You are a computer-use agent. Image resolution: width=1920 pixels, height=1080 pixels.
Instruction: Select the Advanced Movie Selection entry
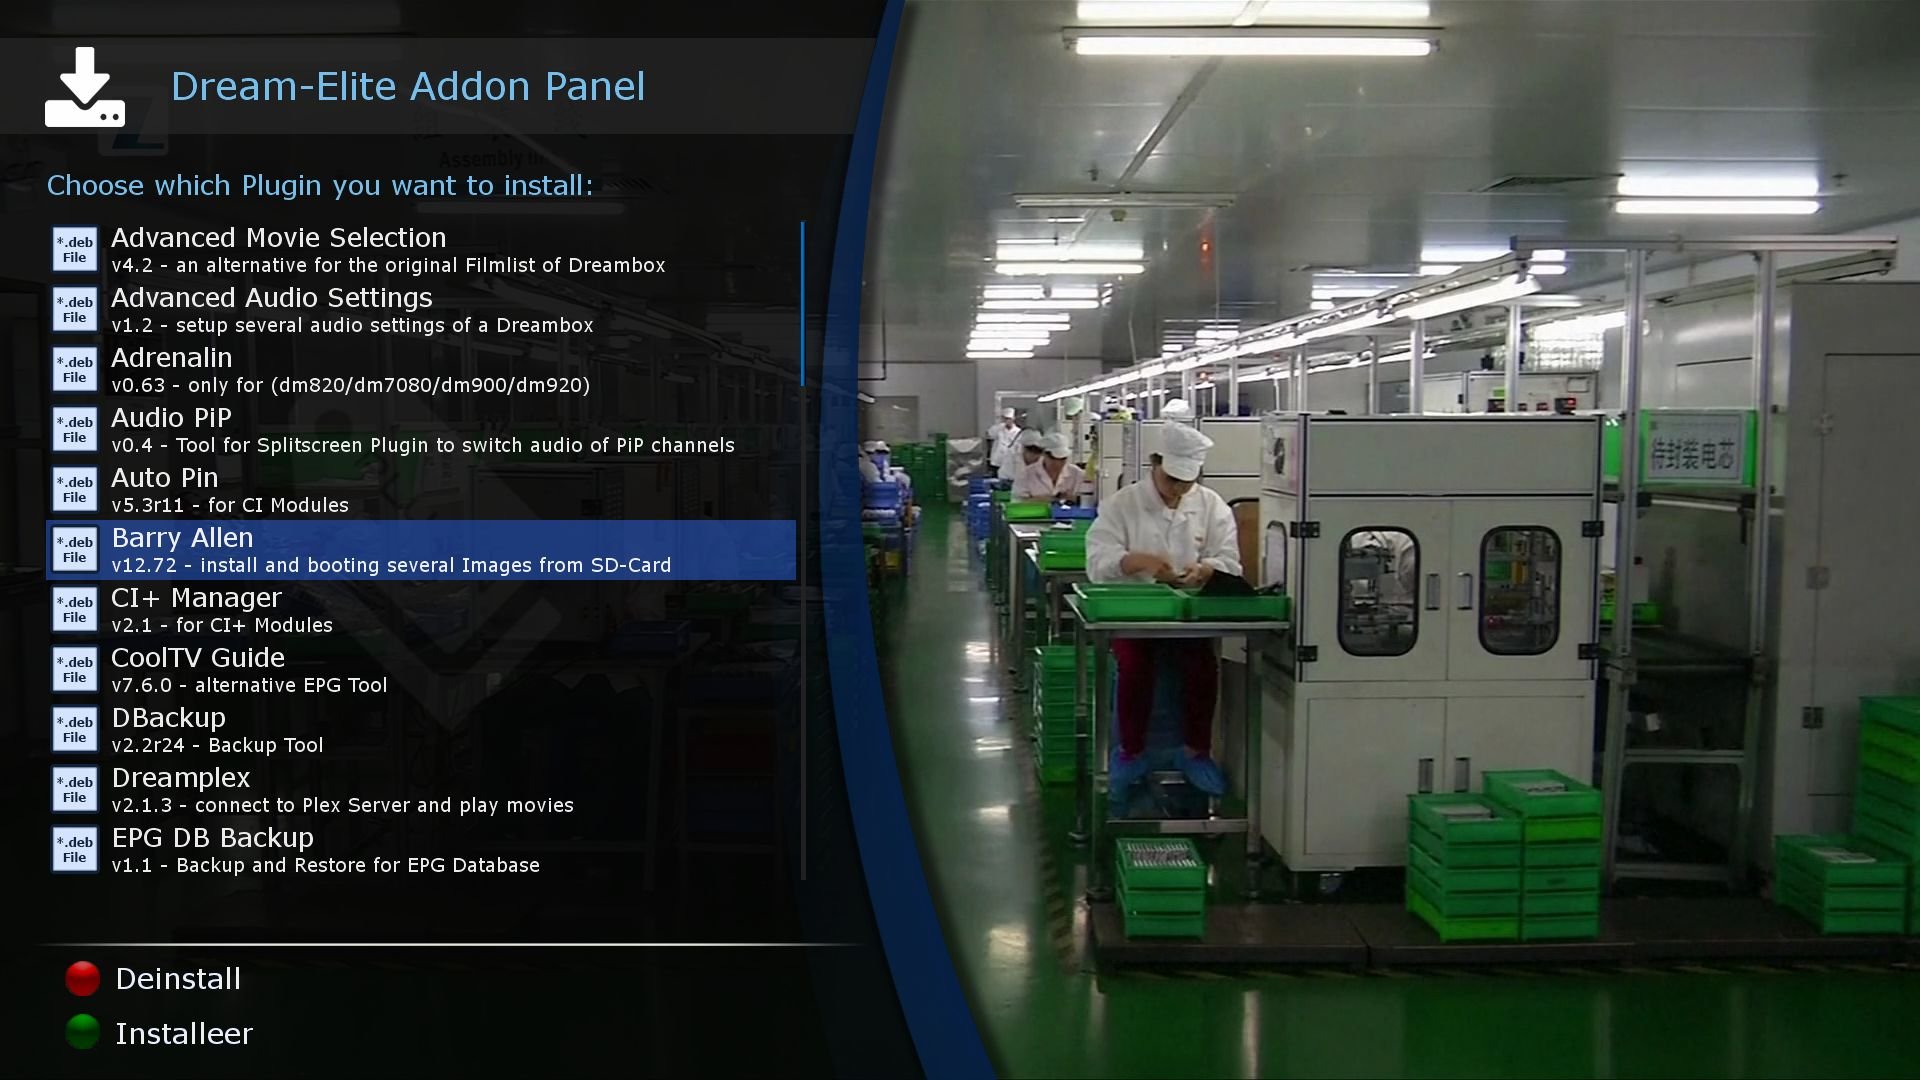point(420,250)
